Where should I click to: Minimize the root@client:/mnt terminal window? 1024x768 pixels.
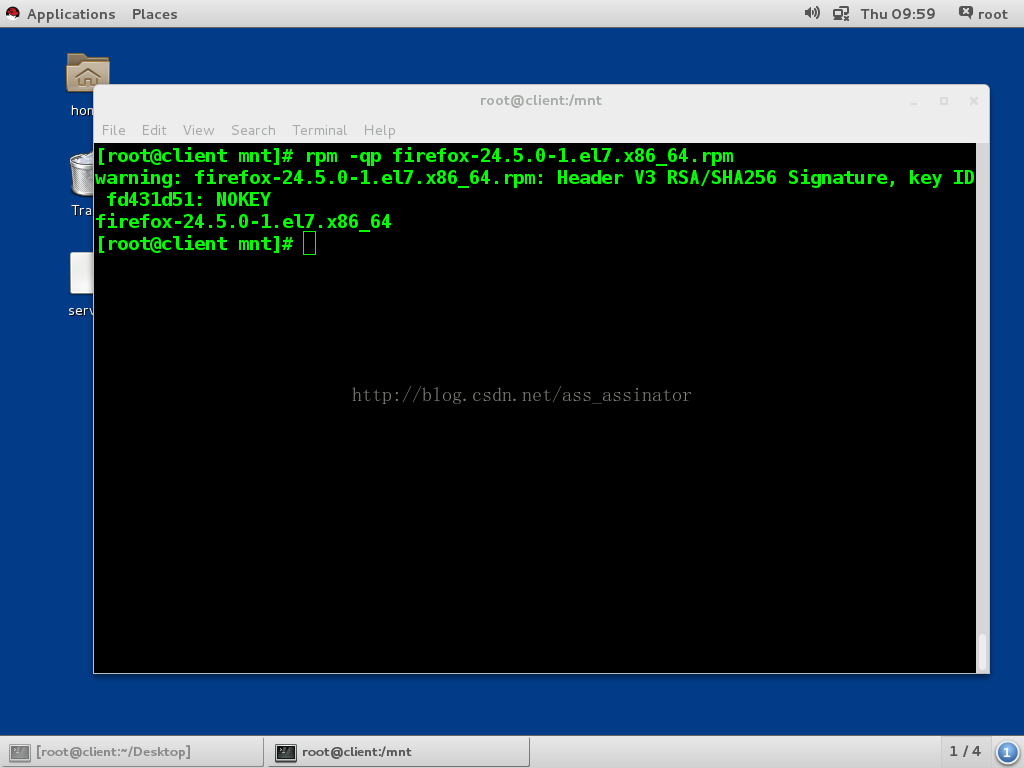click(x=914, y=101)
